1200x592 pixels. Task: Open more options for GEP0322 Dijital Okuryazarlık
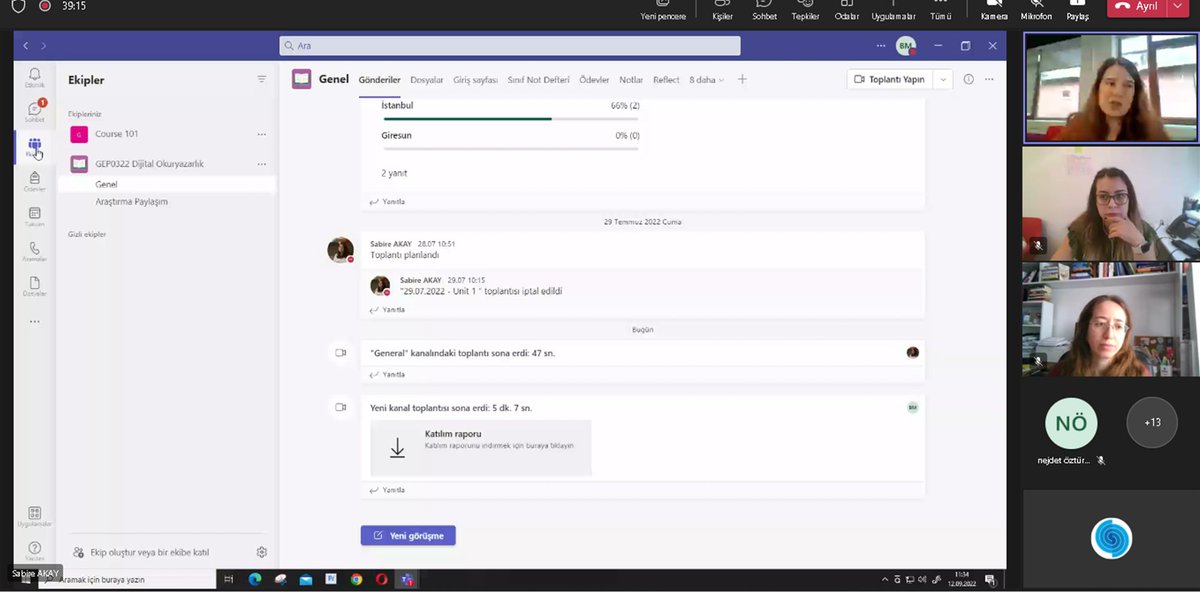click(262, 164)
